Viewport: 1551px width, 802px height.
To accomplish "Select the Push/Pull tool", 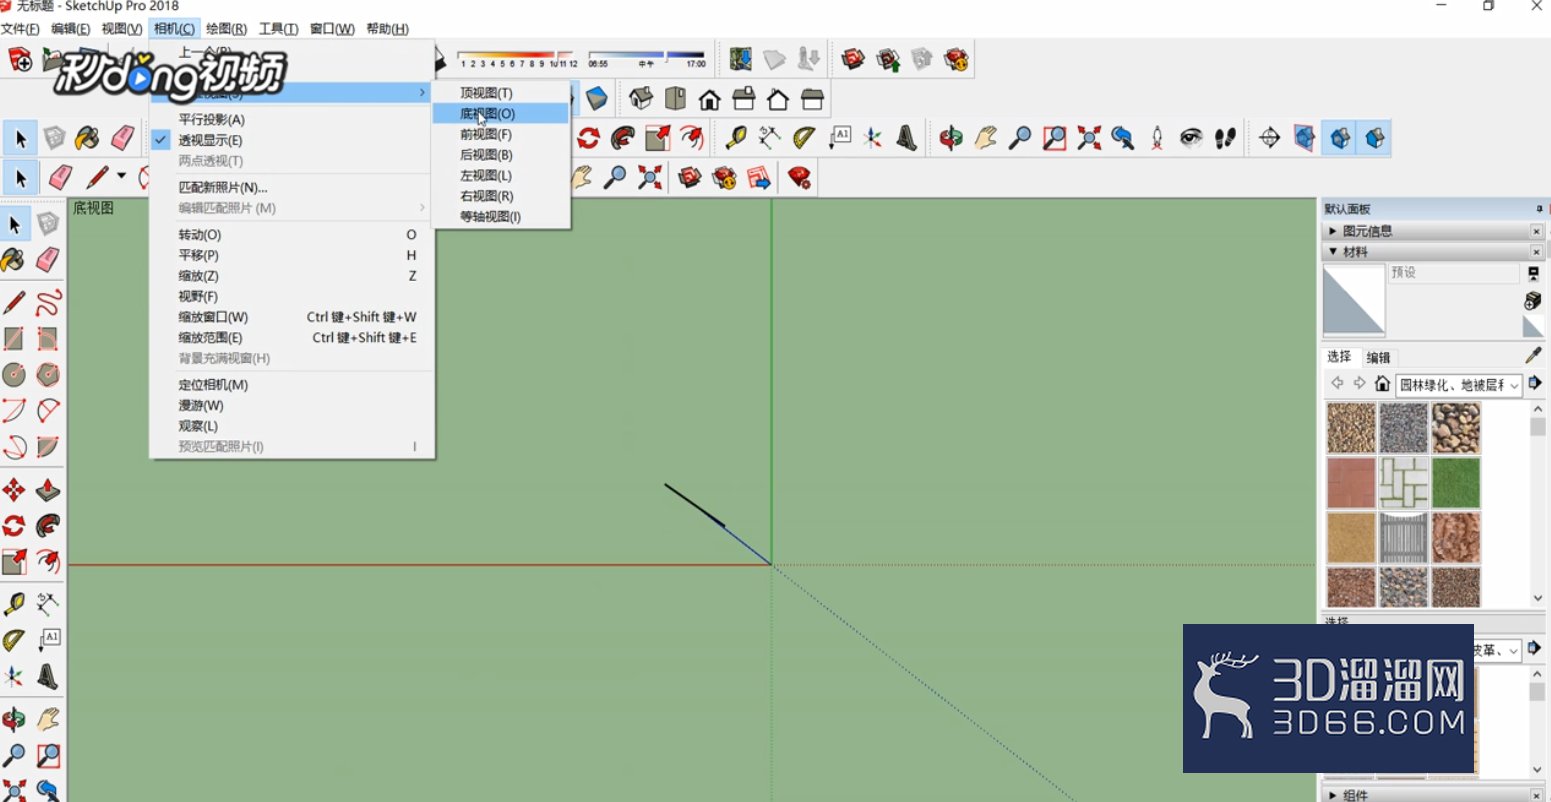I will tap(48, 490).
